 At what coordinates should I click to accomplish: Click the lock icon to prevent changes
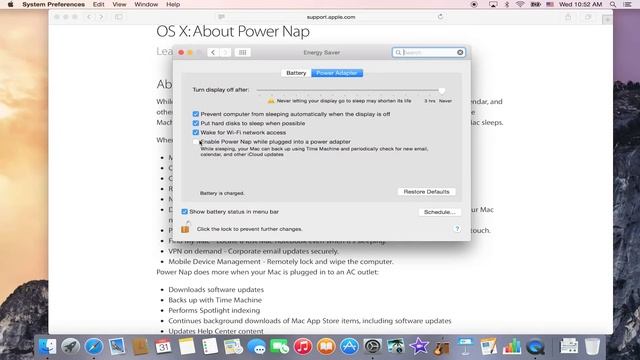point(185,227)
